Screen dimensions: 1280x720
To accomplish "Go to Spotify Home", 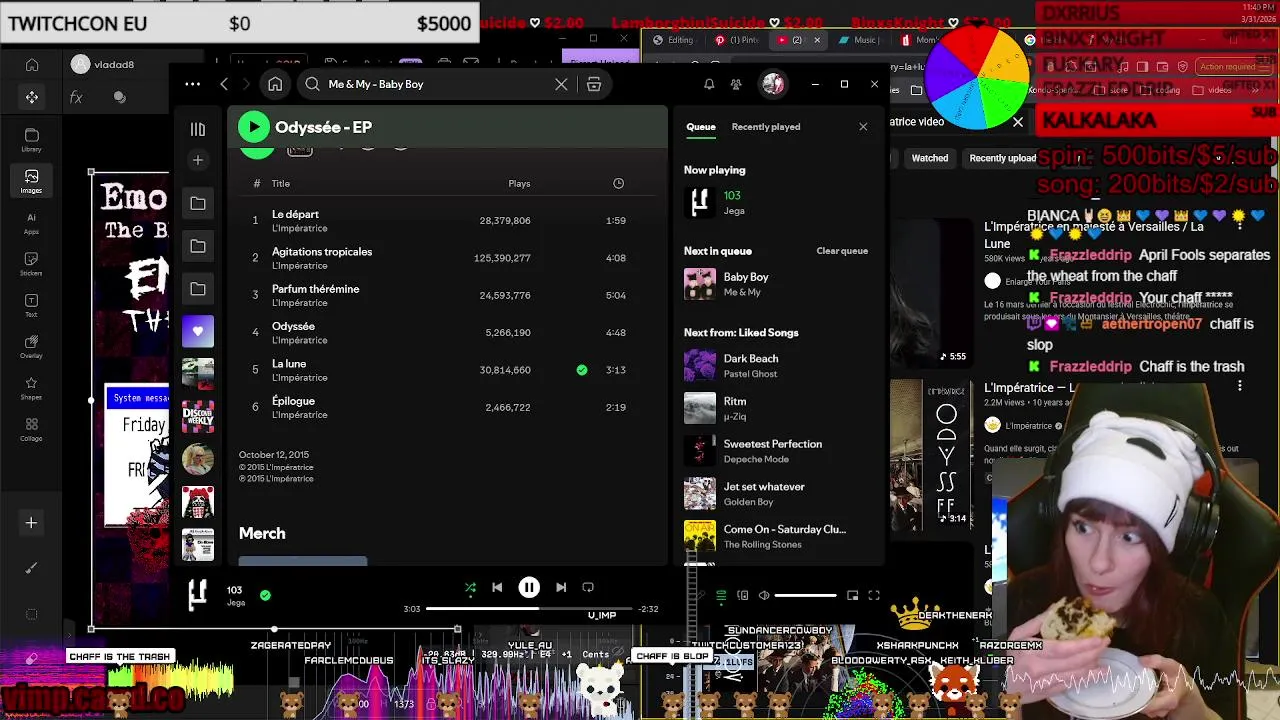I will point(275,84).
